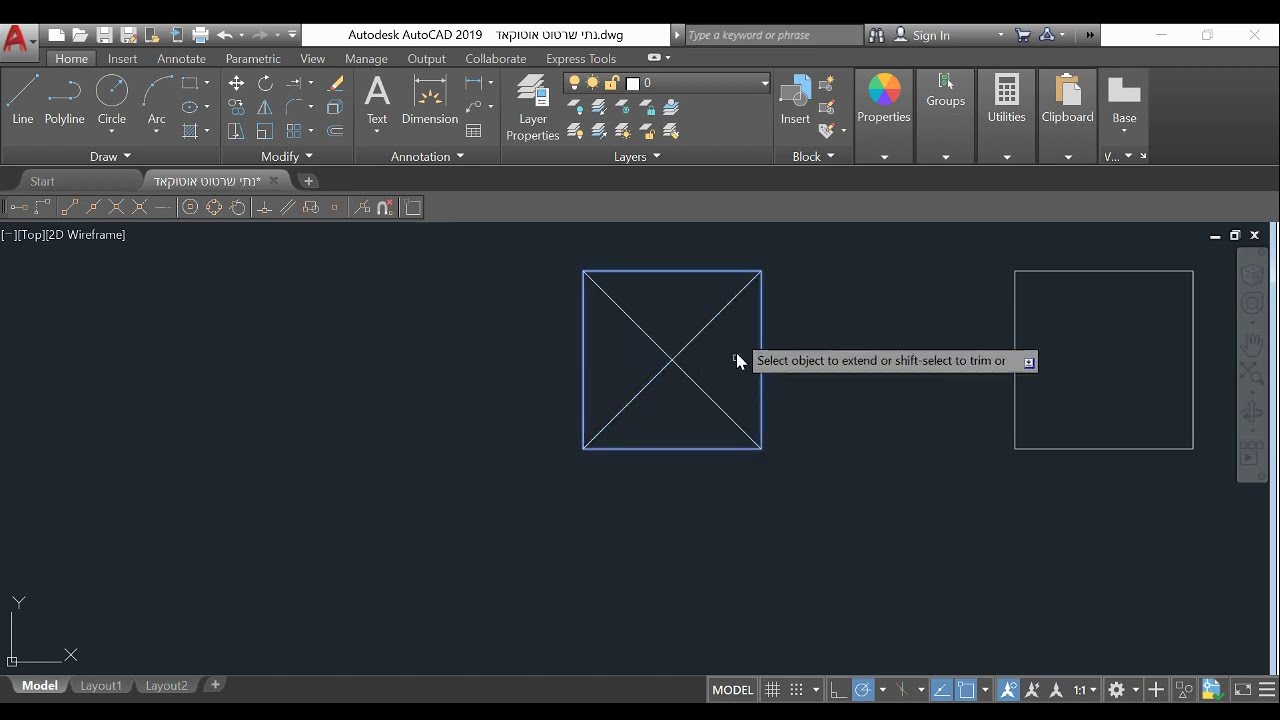Click Sign In button

[x=931, y=35]
